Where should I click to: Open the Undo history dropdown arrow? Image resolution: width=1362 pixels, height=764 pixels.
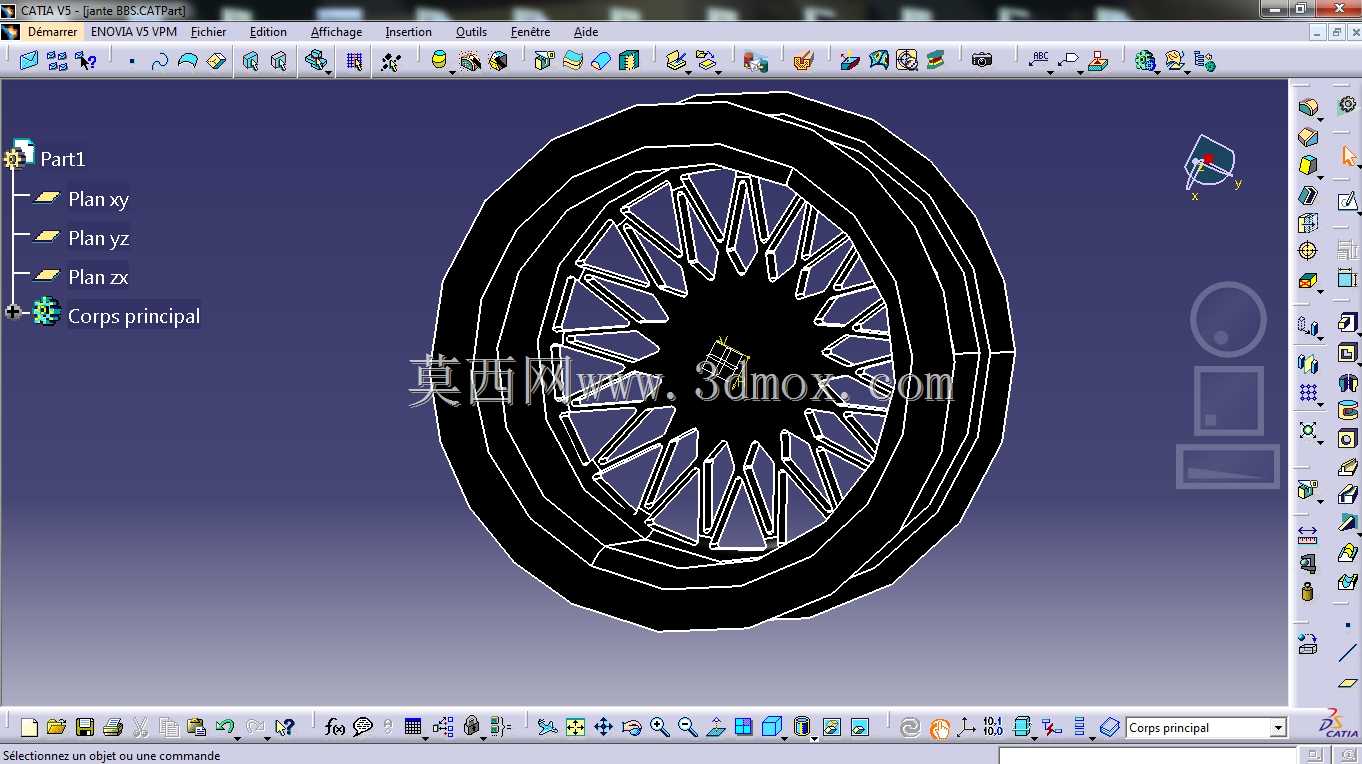tap(237, 738)
